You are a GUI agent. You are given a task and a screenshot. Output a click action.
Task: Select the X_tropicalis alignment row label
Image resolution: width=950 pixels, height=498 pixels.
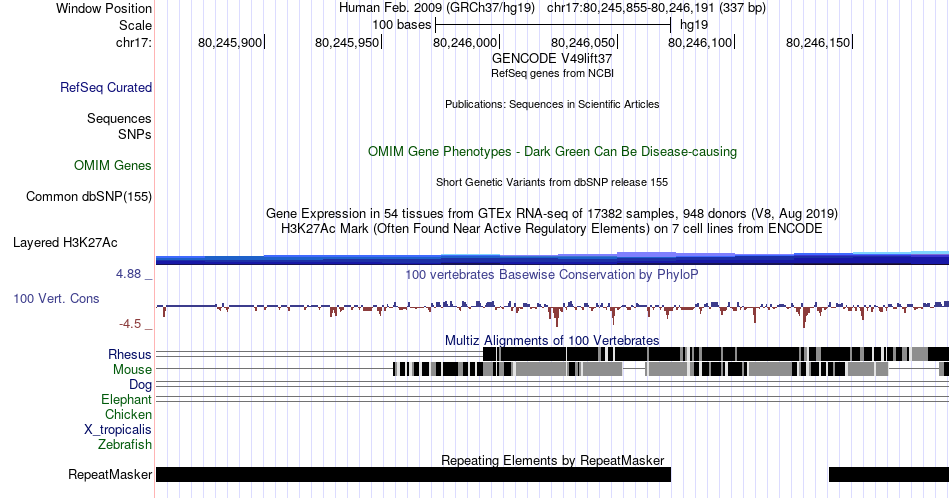(x=118, y=429)
